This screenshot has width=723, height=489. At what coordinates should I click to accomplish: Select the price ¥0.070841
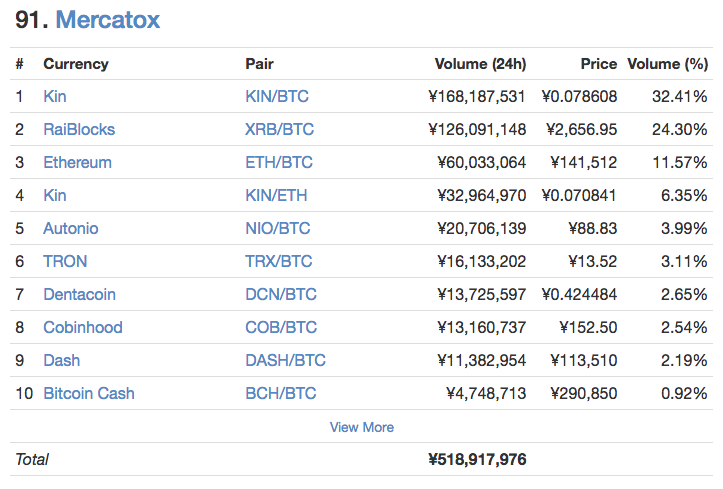tap(579, 195)
